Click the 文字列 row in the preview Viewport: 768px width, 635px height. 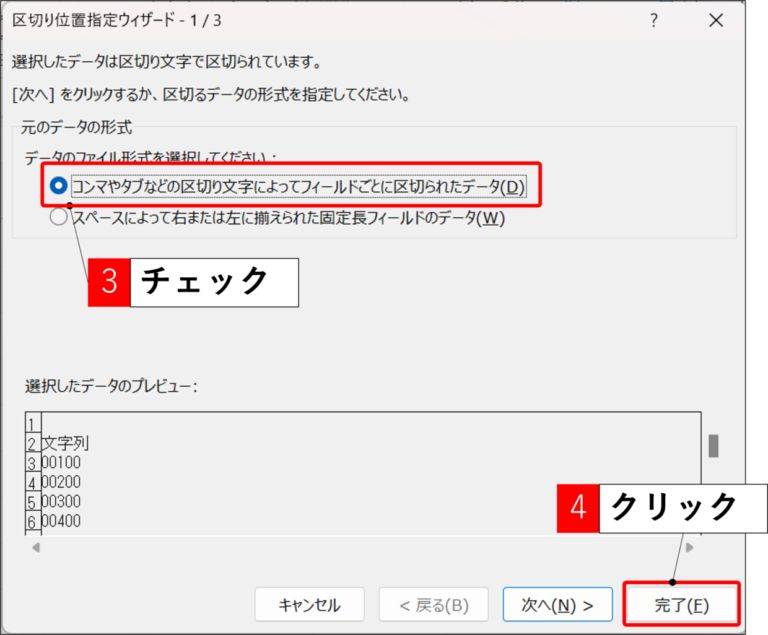click(x=66, y=443)
